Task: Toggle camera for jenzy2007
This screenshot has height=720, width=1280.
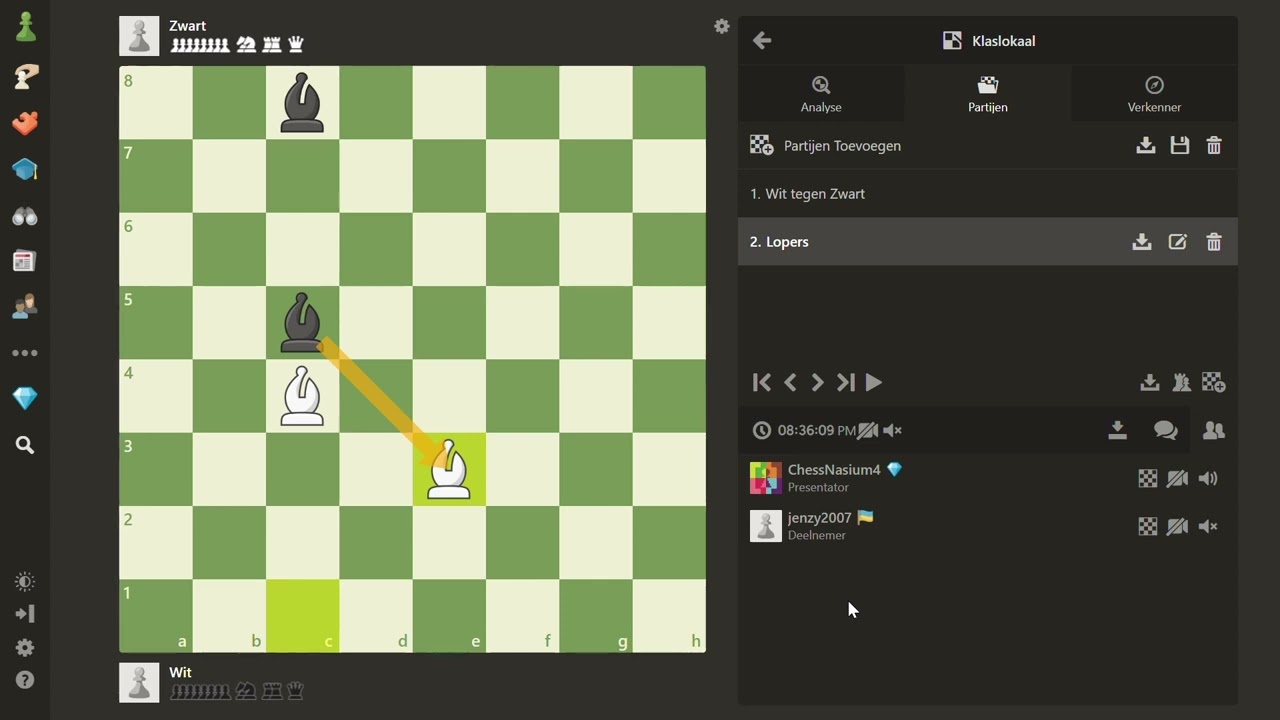Action: (x=1178, y=527)
